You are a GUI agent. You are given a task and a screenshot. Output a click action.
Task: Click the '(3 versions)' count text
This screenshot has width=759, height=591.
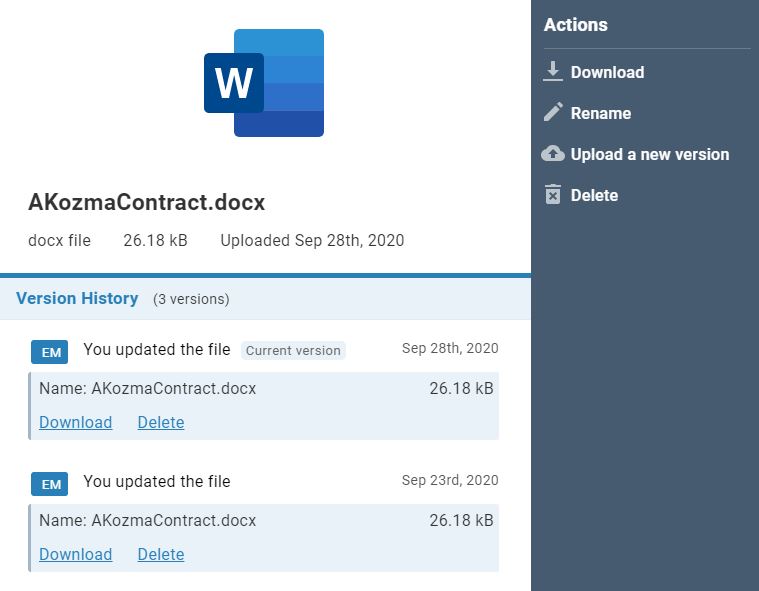point(191,299)
